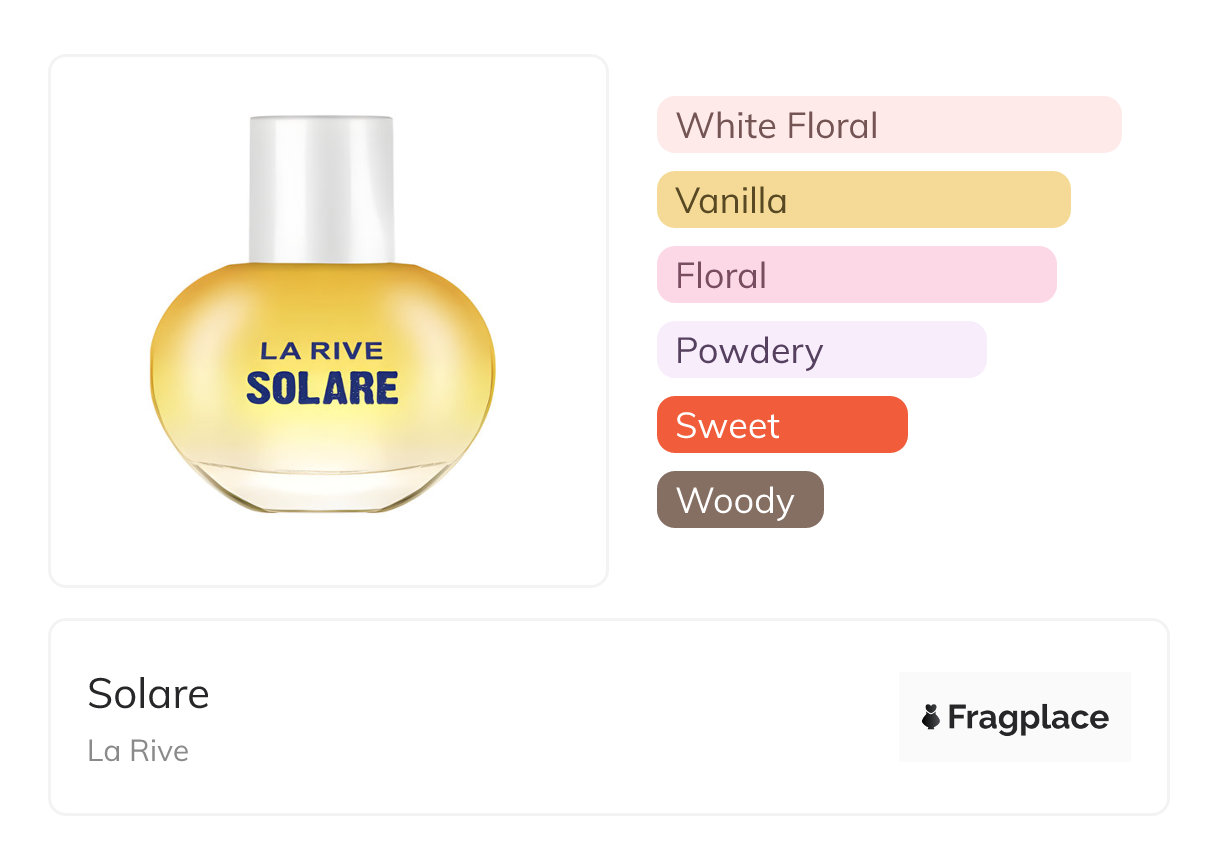Click the "Floral" label in the pink bar
1218x864 pixels.
point(721,276)
